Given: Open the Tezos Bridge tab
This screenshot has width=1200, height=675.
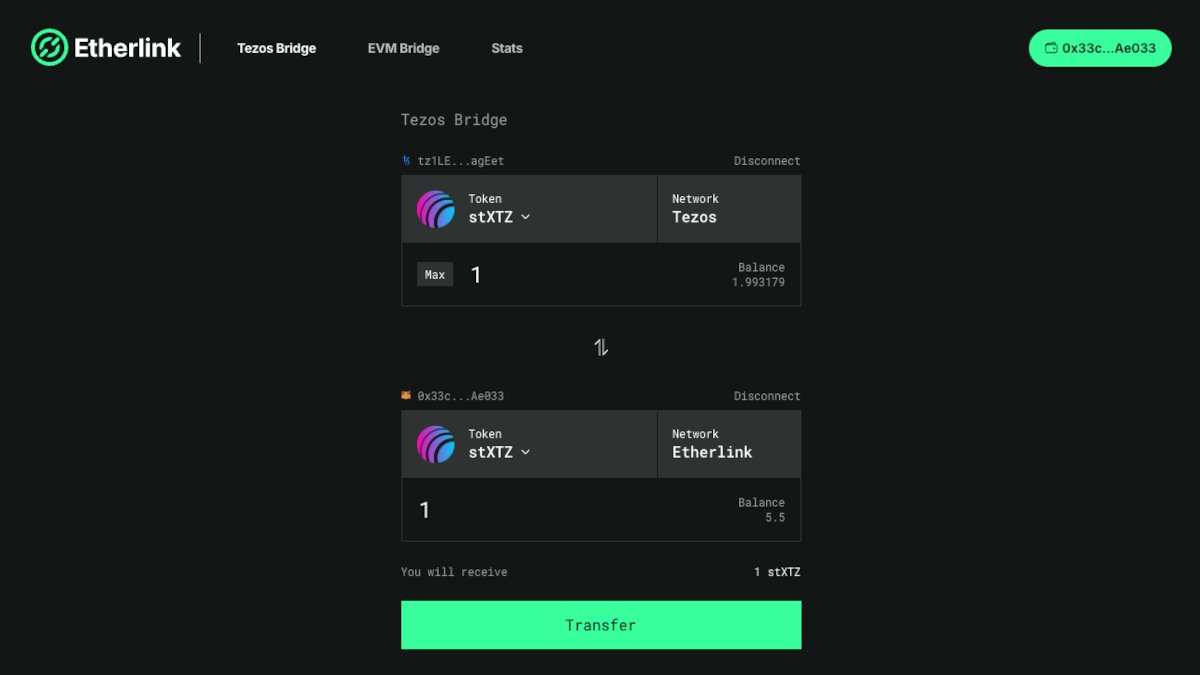Looking at the screenshot, I should pos(276,48).
